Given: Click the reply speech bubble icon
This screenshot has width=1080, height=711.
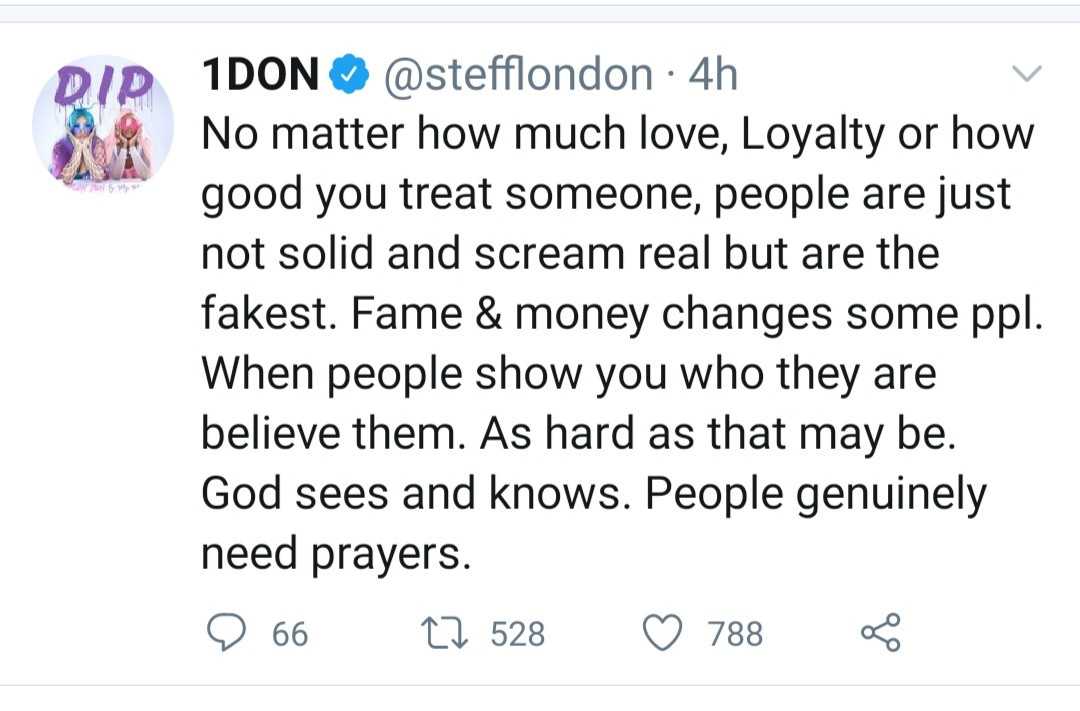Looking at the screenshot, I should pyautogui.click(x=227, y=632).
